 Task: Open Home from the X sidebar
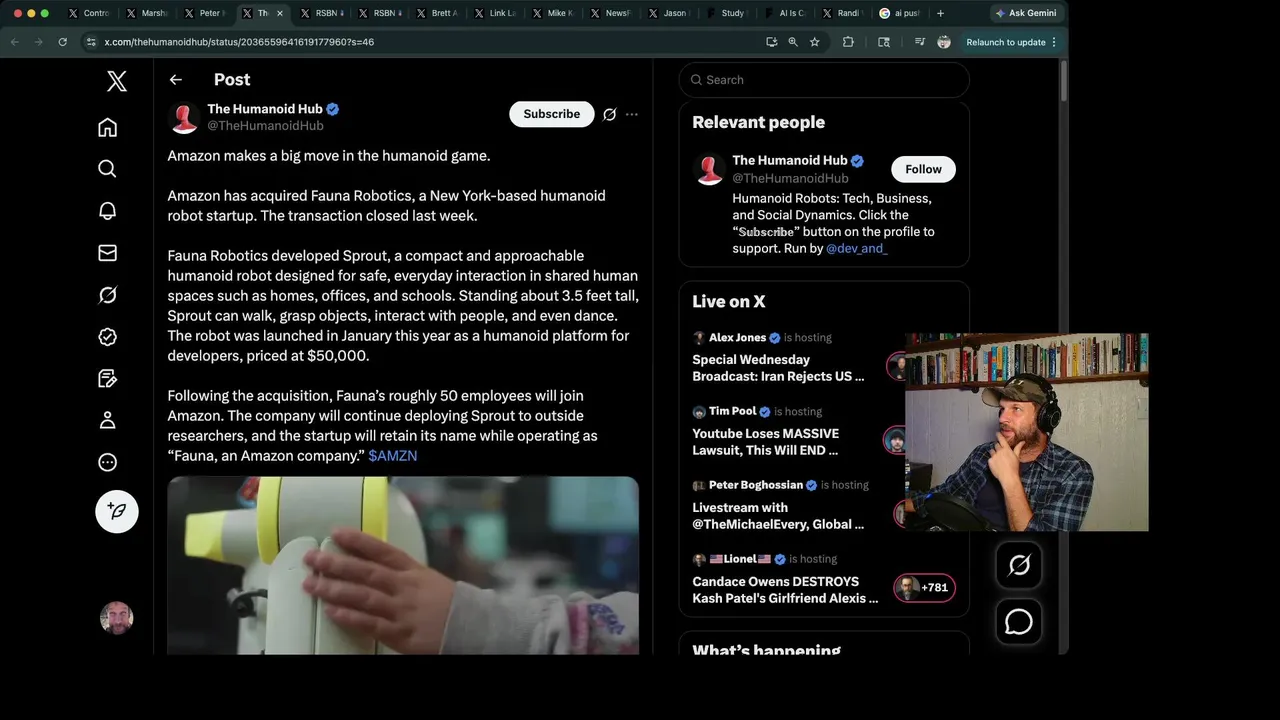(108, 127)
